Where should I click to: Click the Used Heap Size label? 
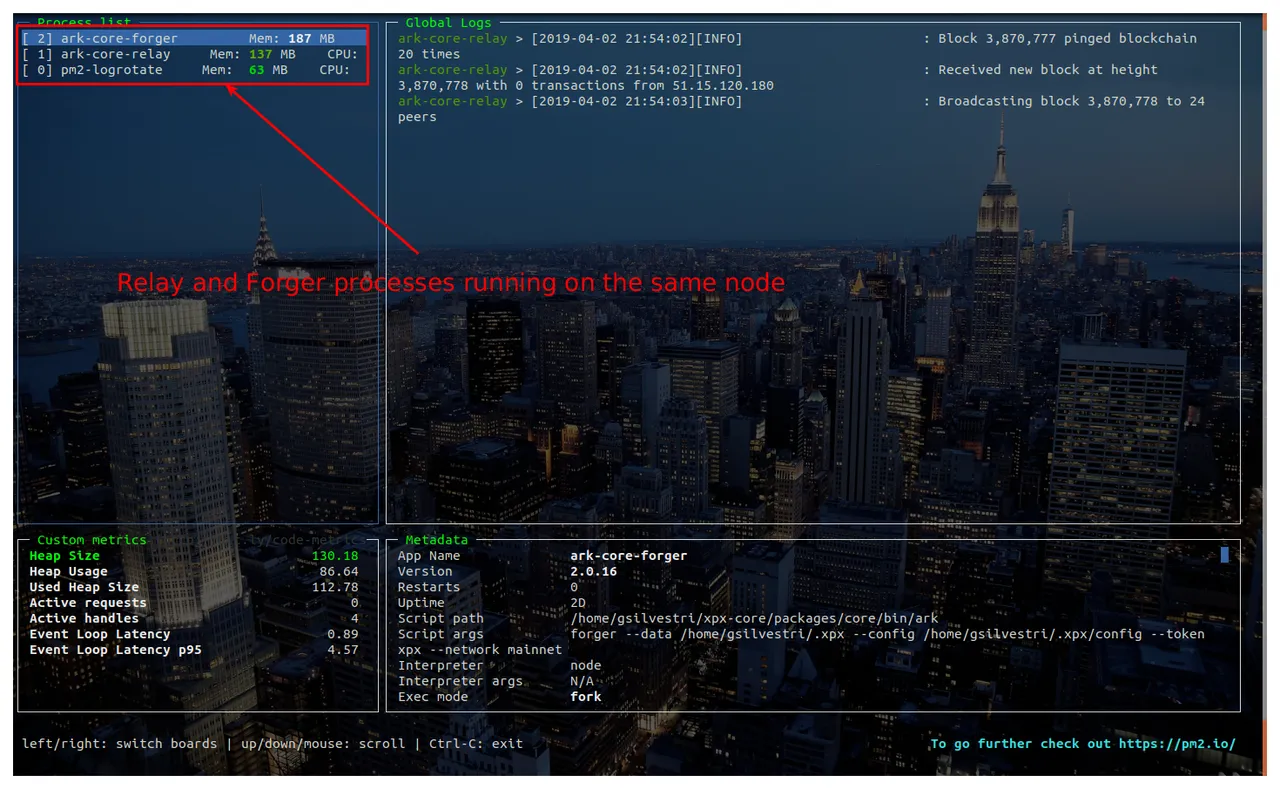[x=84, y=587]
